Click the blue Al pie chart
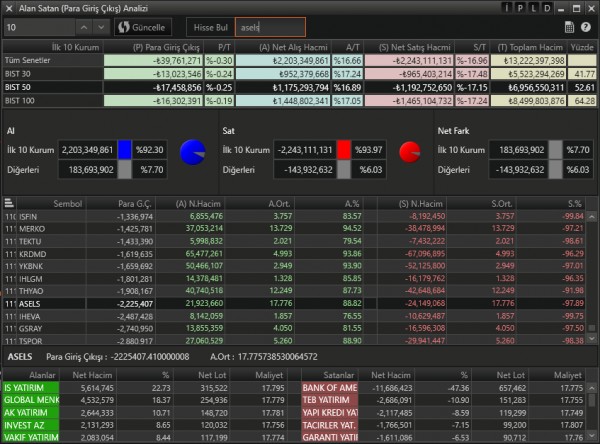Viewport: 600px width, 444px height. [x=192, y=152]
